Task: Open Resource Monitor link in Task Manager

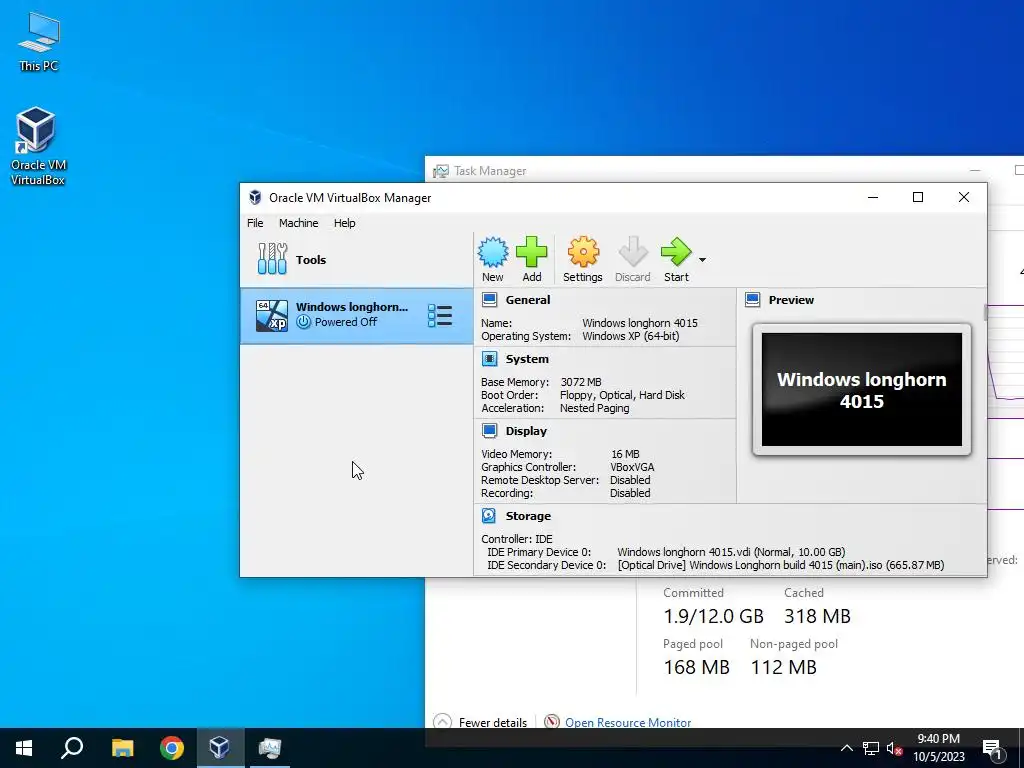Action: [628, 722]
